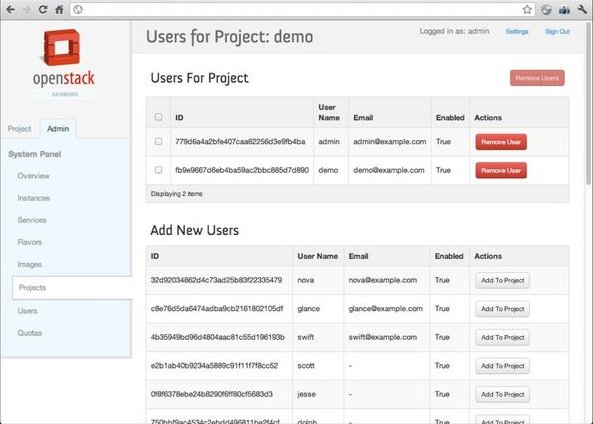Click the browser reload icon

click(43, 9)
